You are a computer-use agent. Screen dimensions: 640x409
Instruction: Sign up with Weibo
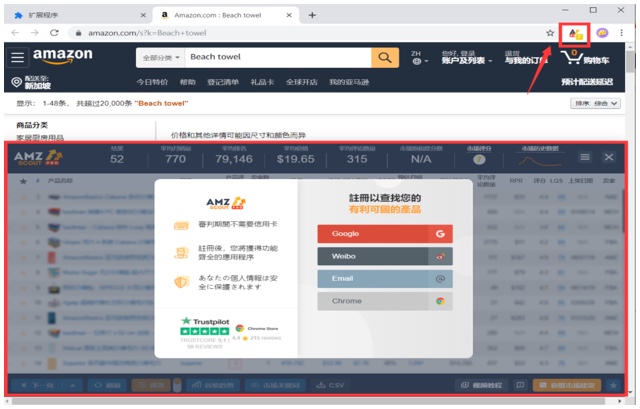pos(385,256)
